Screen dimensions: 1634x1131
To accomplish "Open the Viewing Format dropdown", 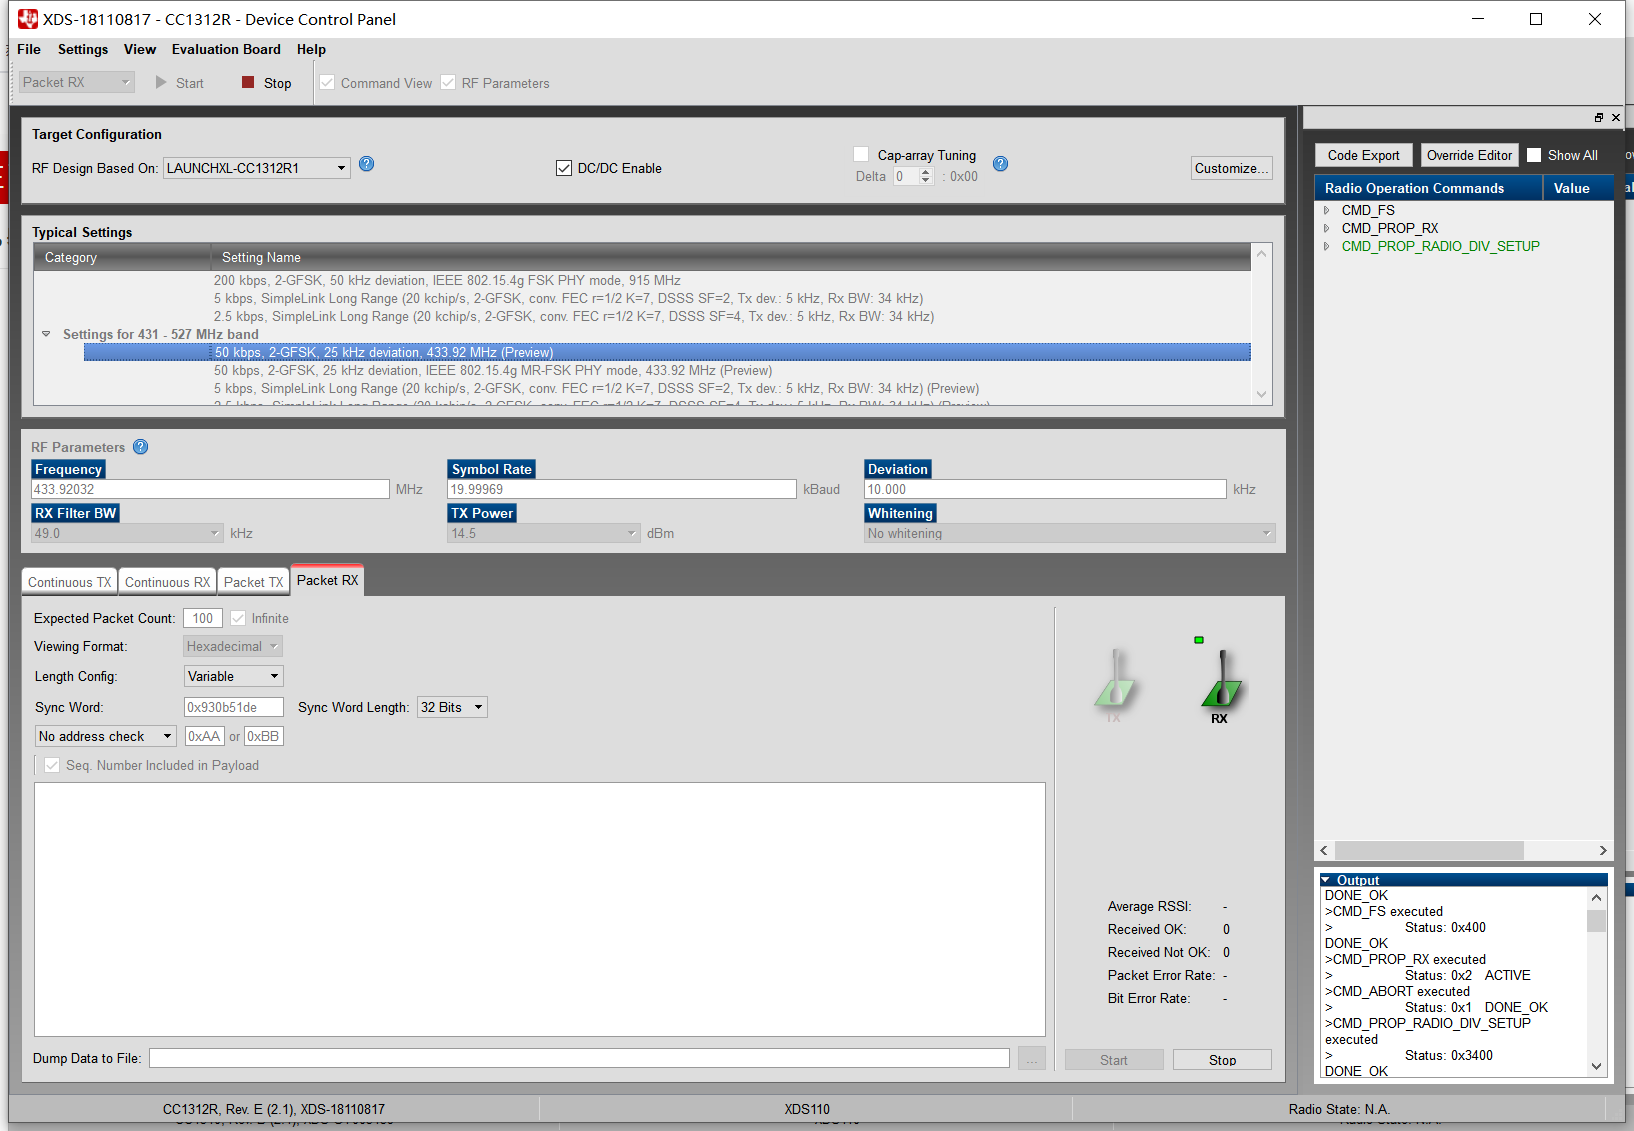I will [233, 646].
